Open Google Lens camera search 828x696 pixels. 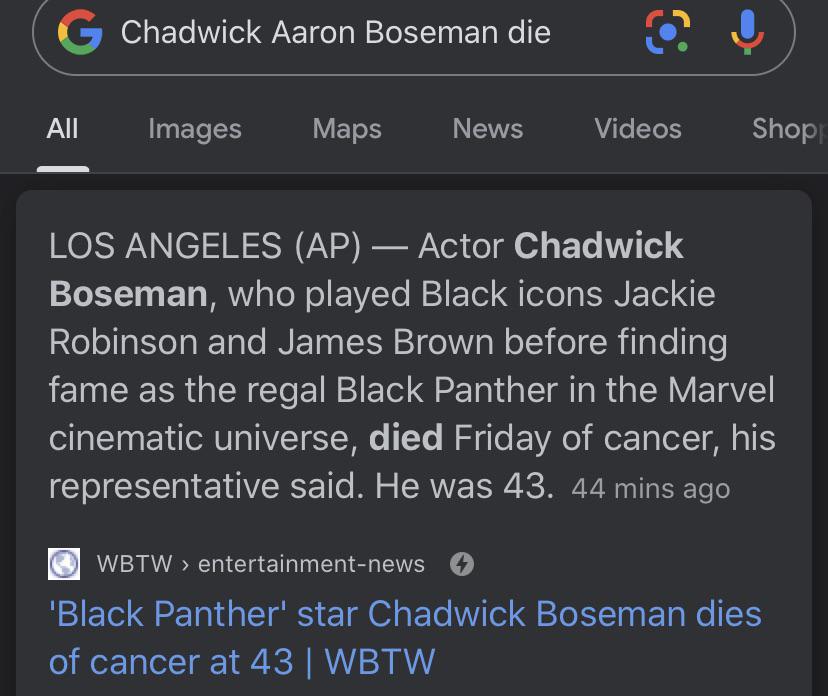coord(667,32)
